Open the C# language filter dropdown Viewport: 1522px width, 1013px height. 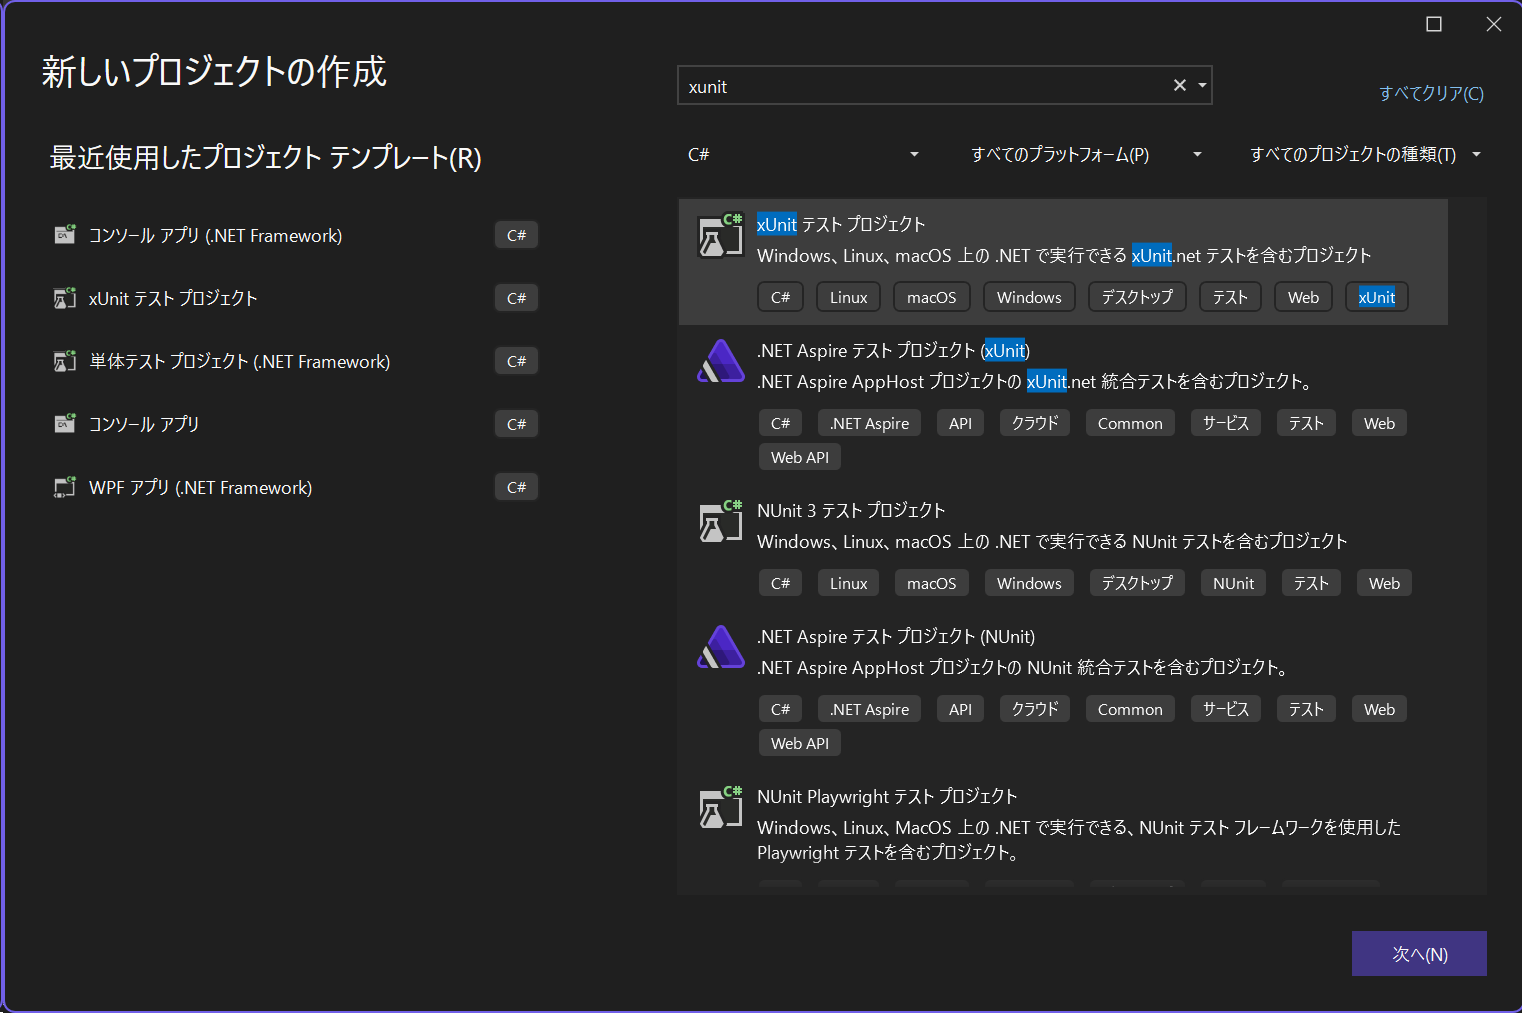point(803,154)
